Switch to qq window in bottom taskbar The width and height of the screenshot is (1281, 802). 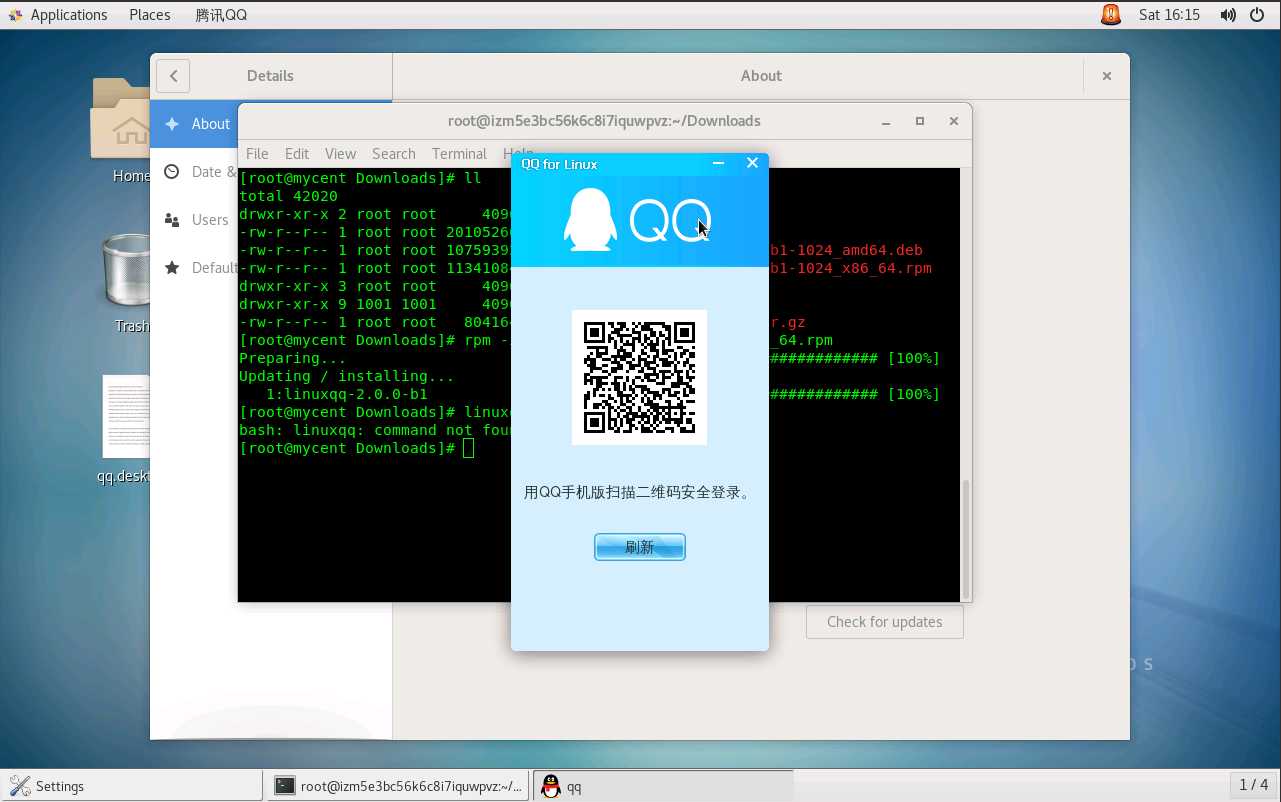tap(662, 786)
